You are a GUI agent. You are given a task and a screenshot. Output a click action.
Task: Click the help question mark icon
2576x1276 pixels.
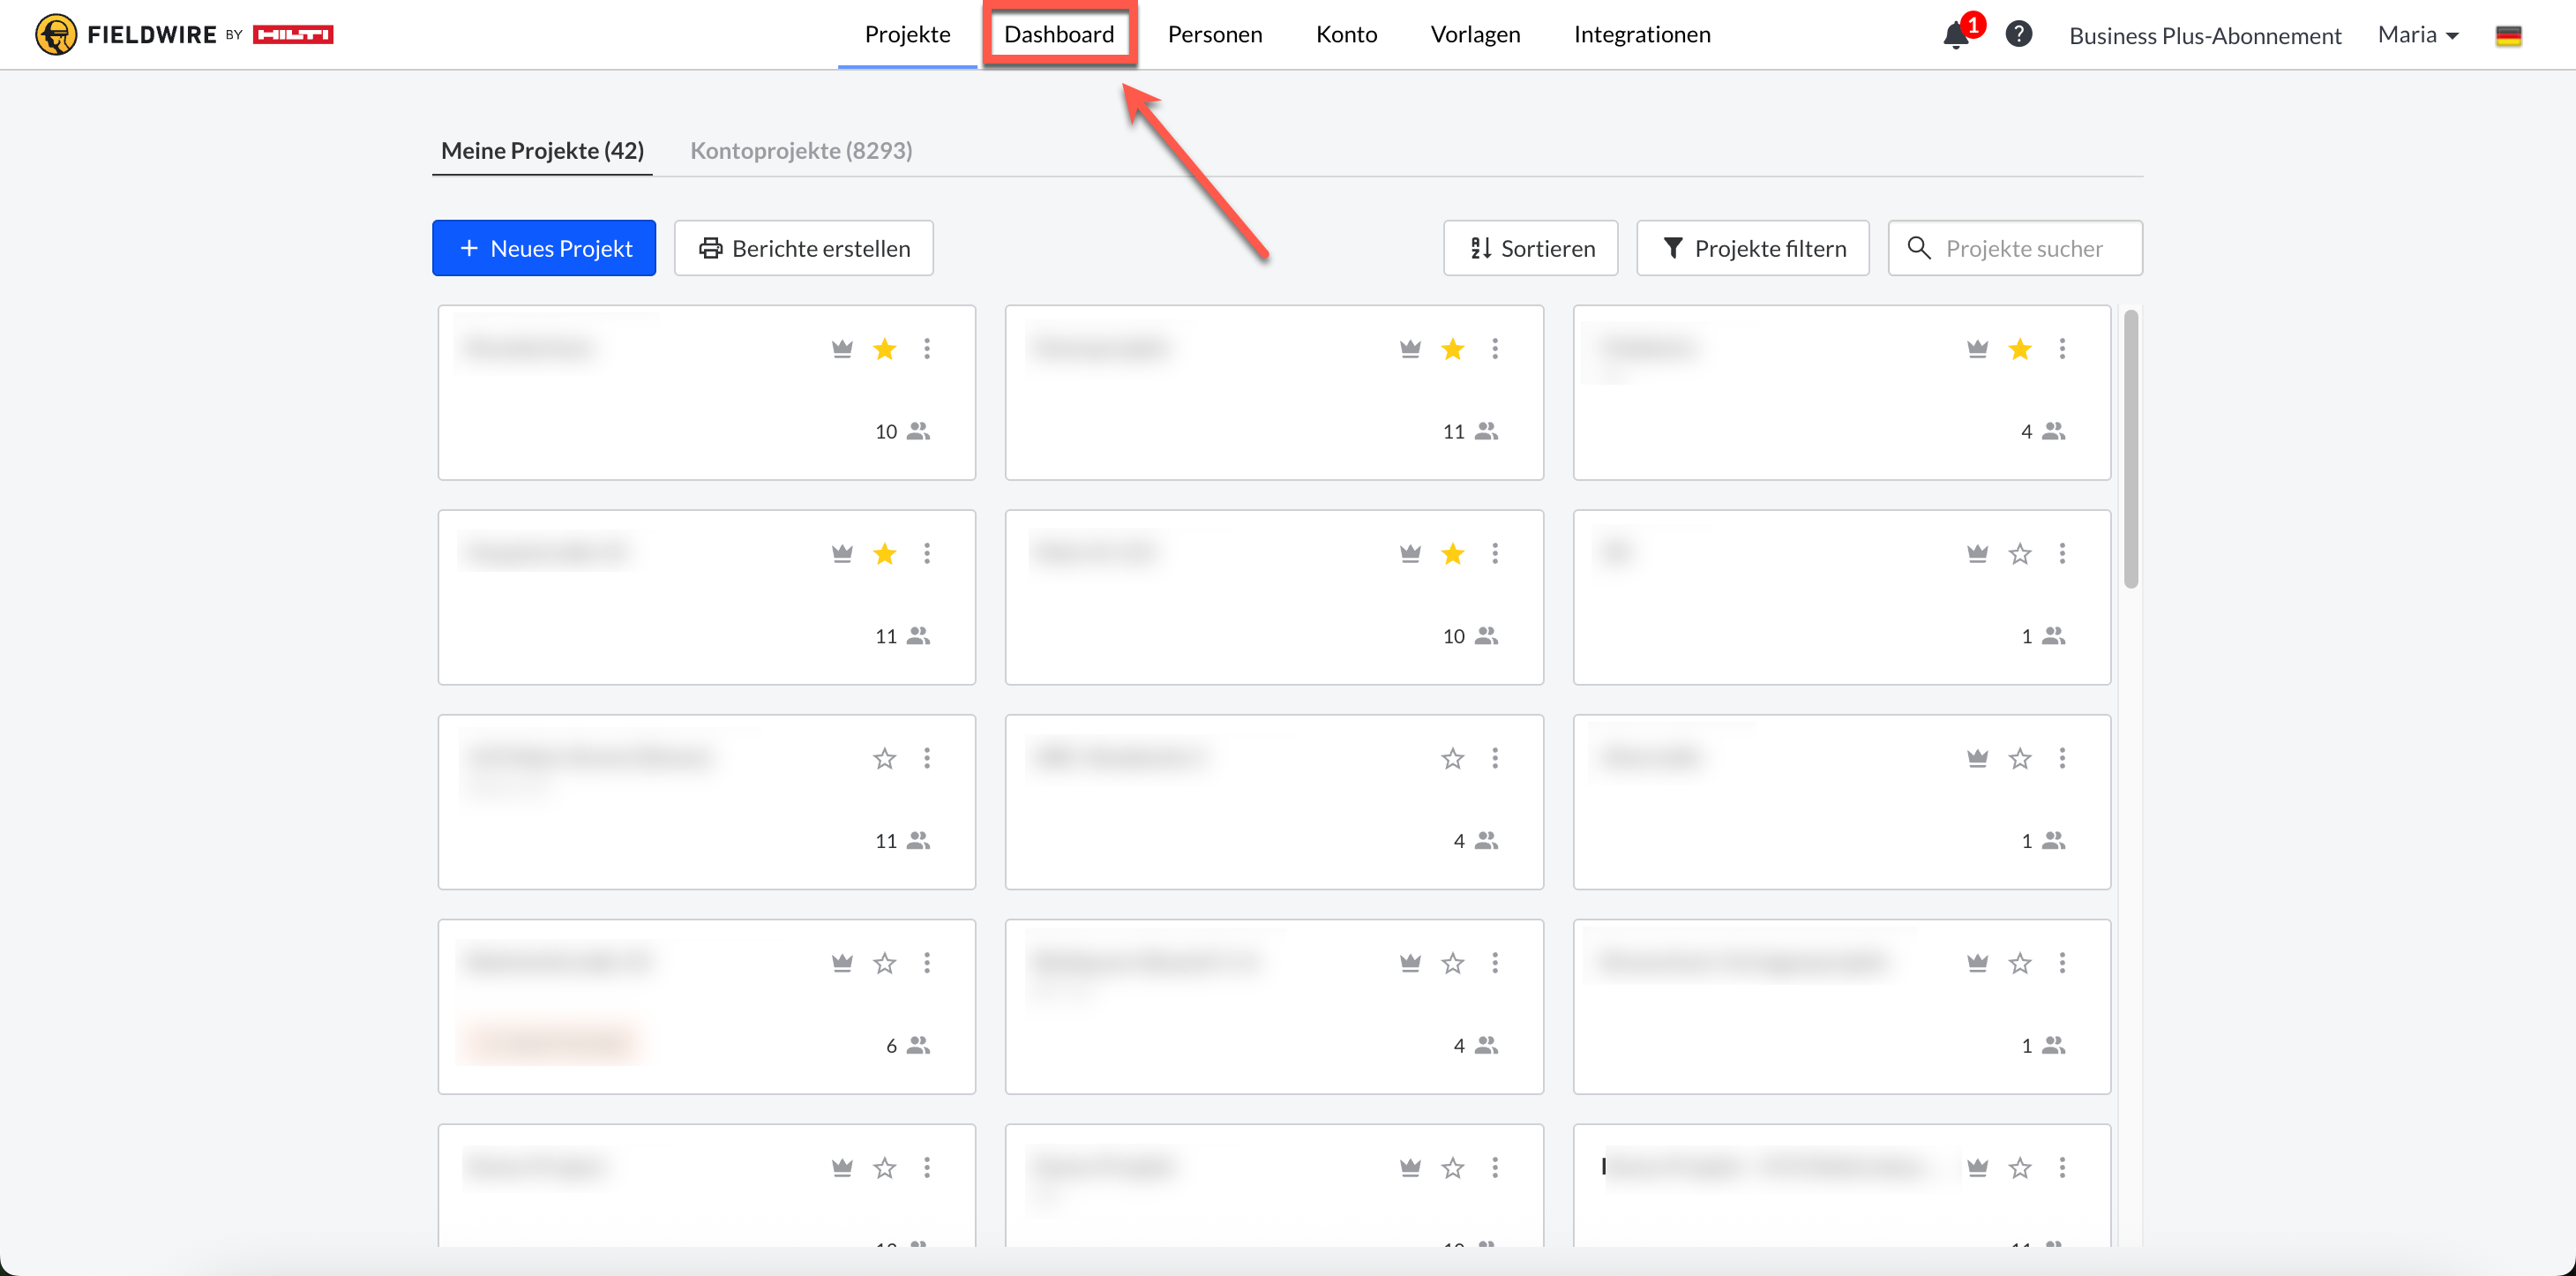pyautogui.click(x=2018, y=34)
